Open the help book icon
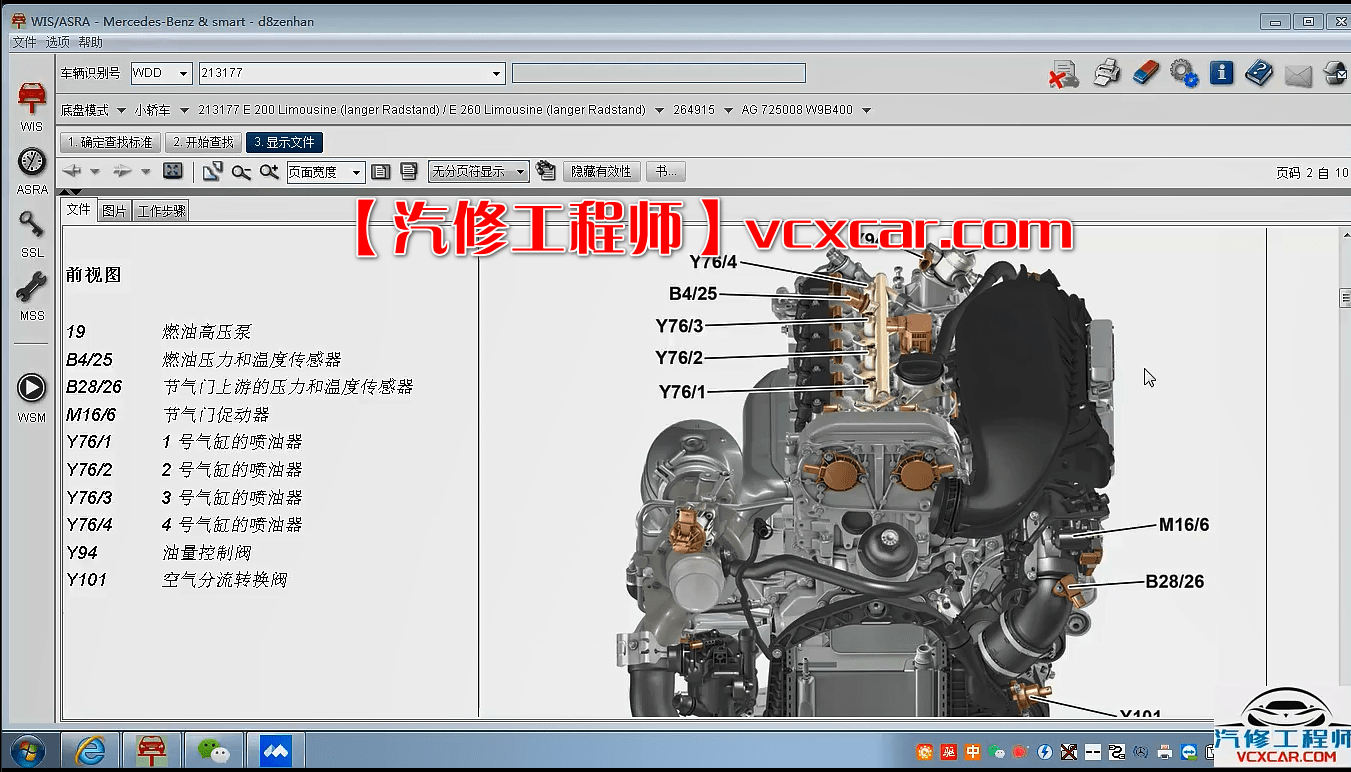Image resolution: width=1351 pixels, height=772 pixels. click(x=1259, y=73)
